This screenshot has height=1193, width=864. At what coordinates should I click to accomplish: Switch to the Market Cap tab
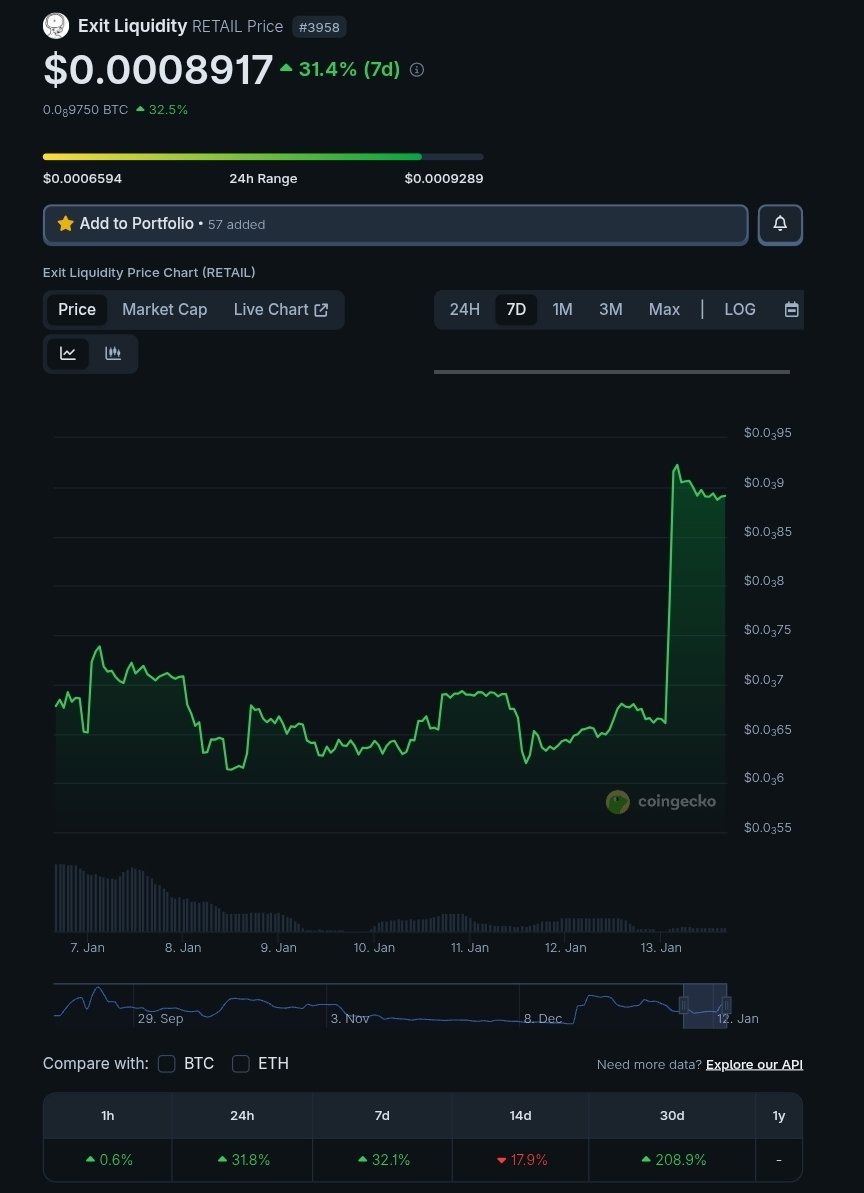coord(164,309)
